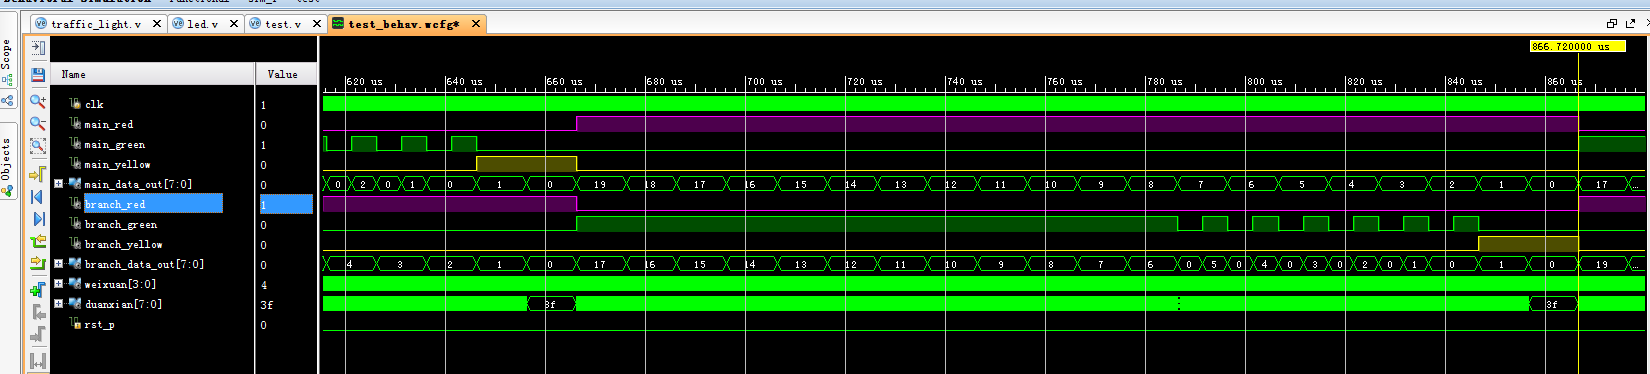Click the highlighted value 1 of branch_red
Viewport: 1650px width, 374px height.
[x=286, y=204]
